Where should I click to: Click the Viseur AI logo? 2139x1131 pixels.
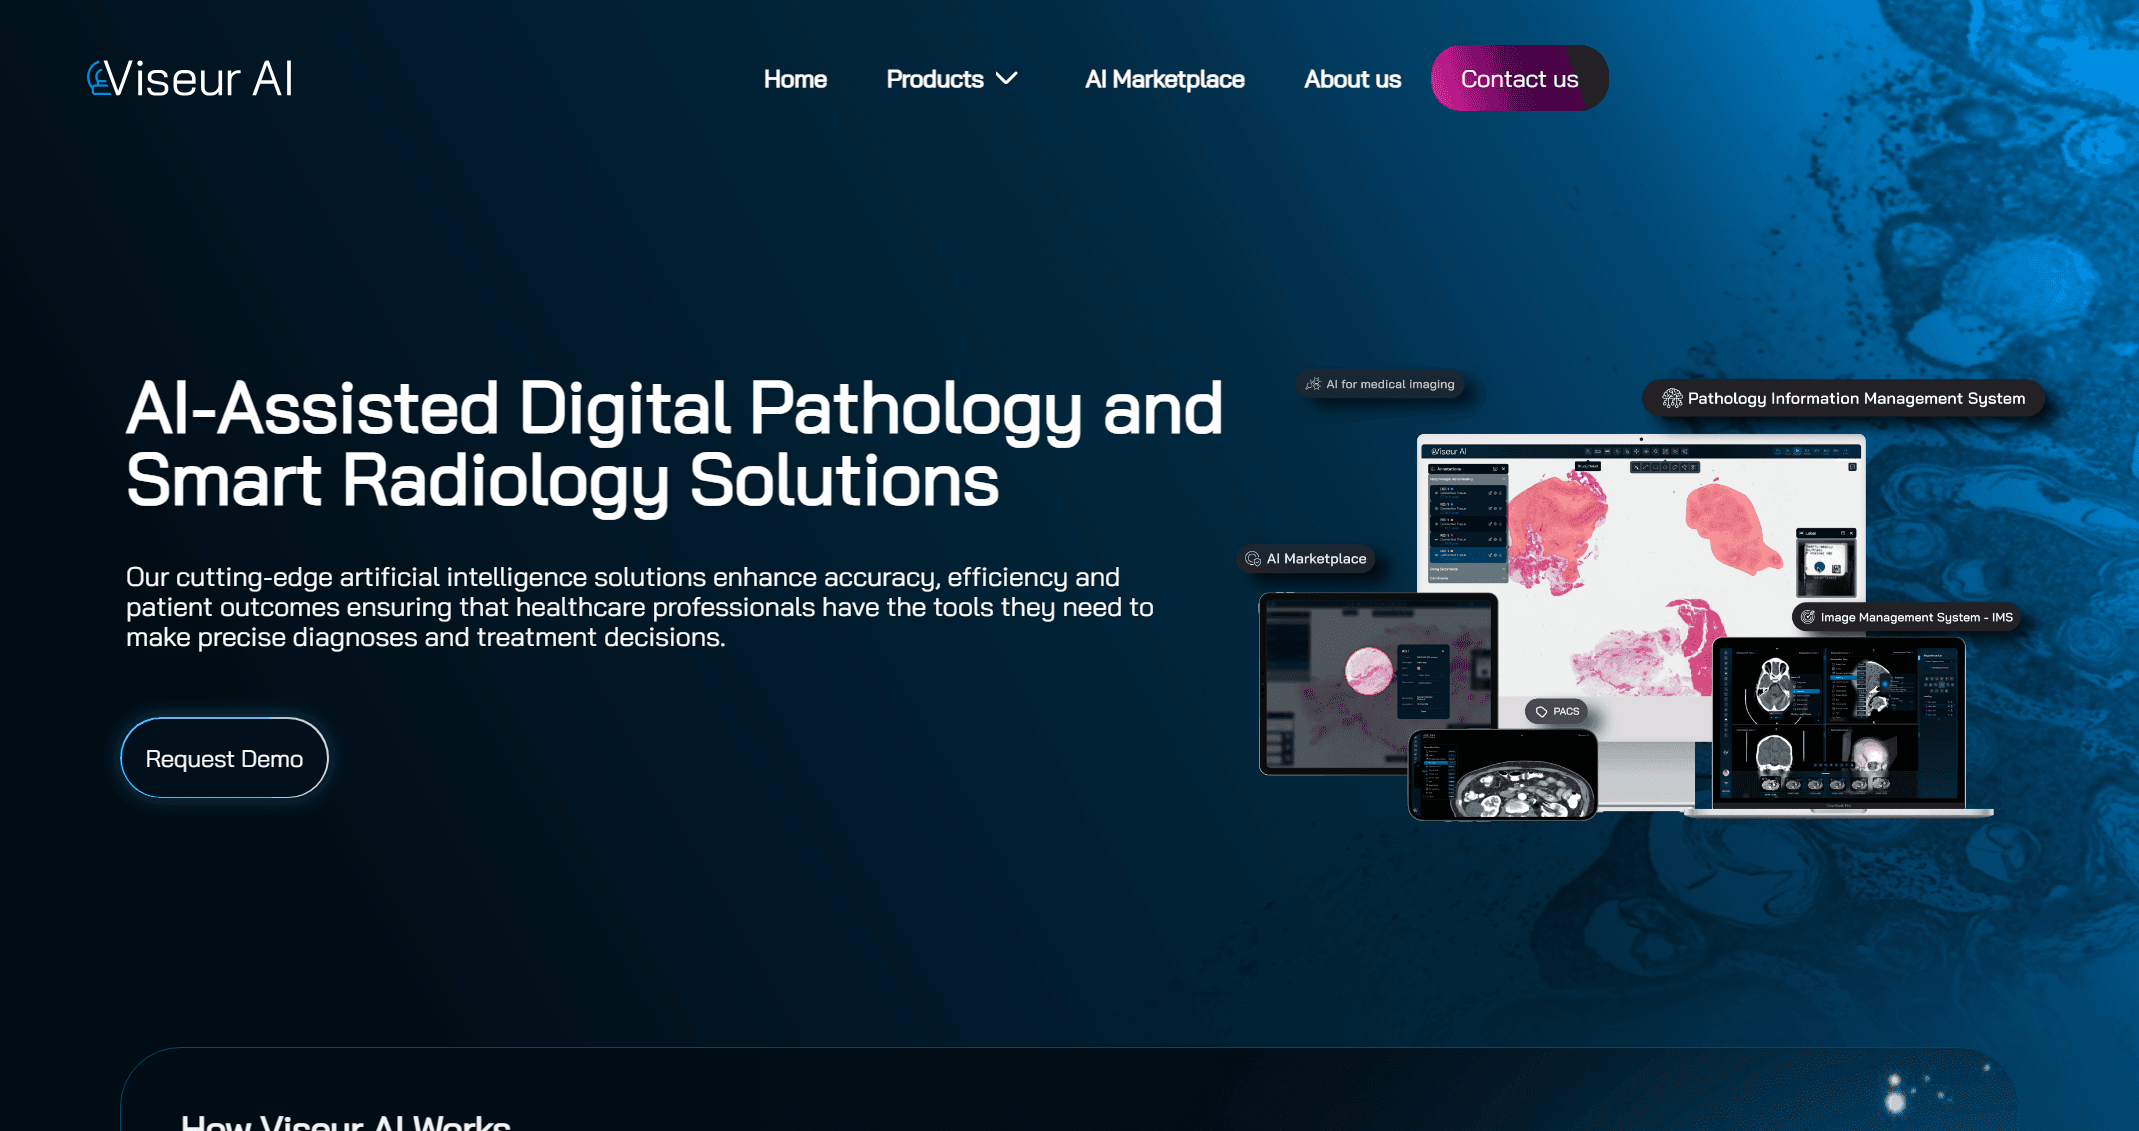[x=190, y=79]
